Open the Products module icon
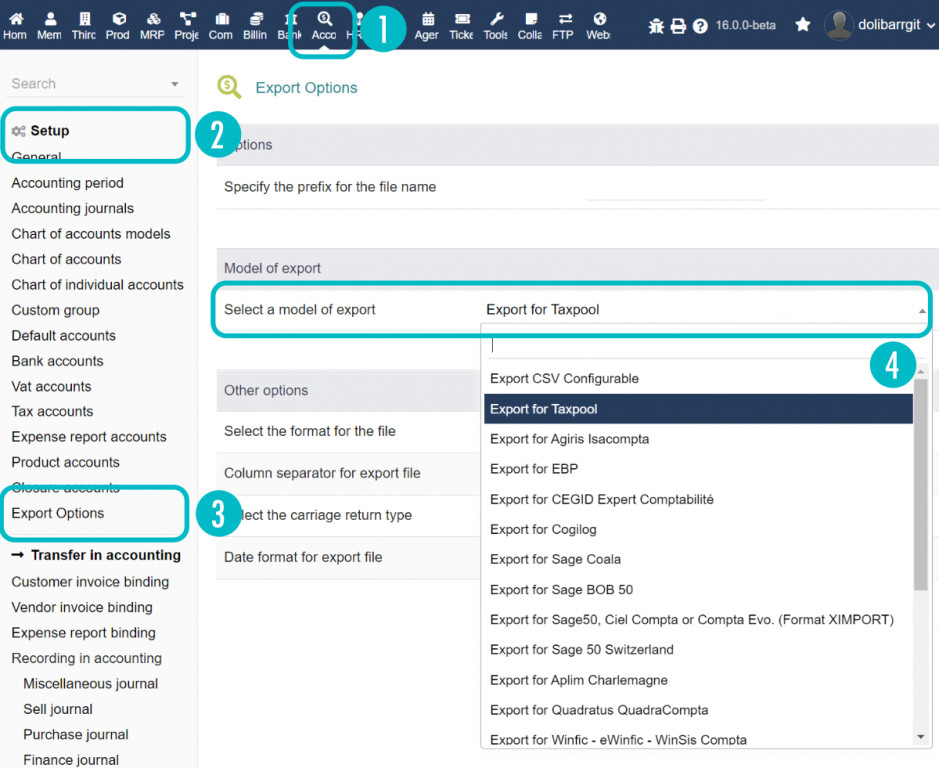Viewport: 939px width, 768px height. pos(118,24)
